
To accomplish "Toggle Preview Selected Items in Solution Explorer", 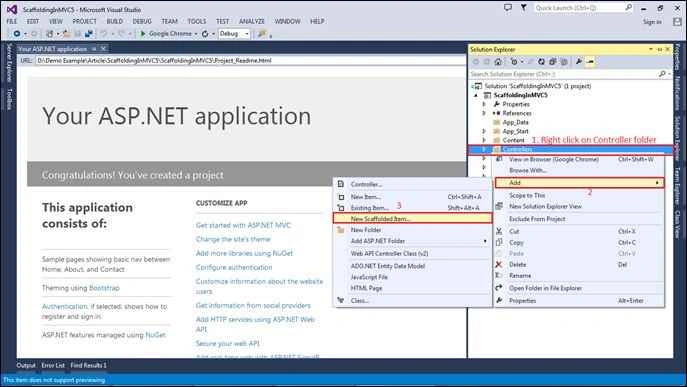I will (591, 62).
